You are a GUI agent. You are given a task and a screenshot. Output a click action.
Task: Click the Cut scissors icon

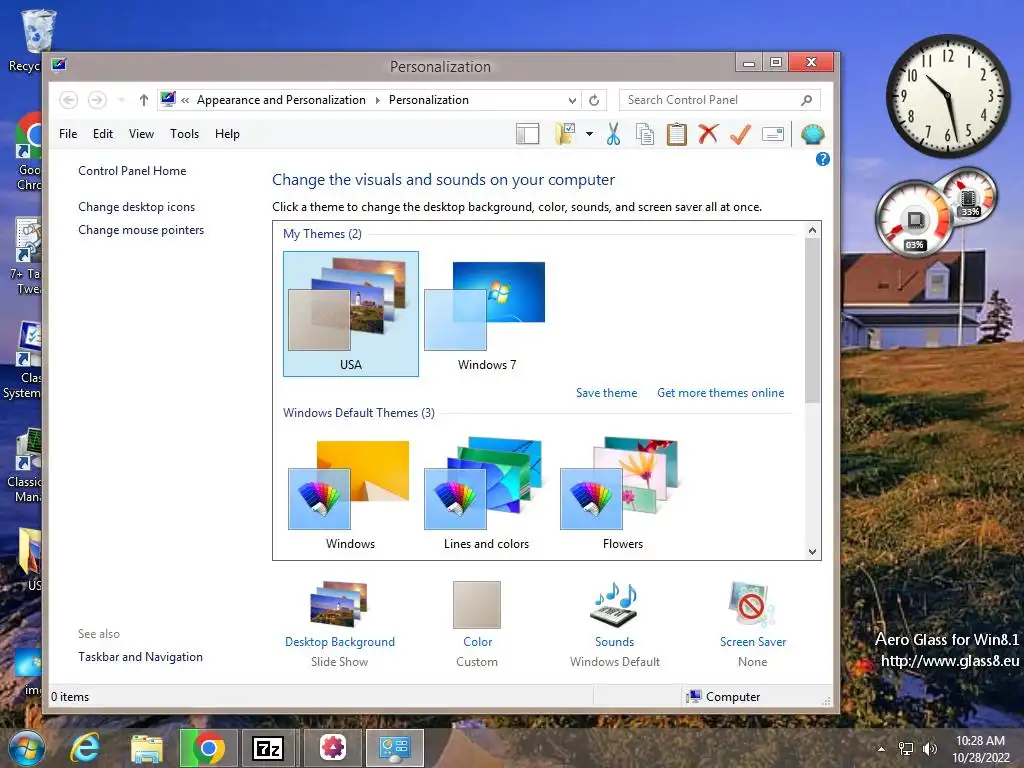coord(613,134)
